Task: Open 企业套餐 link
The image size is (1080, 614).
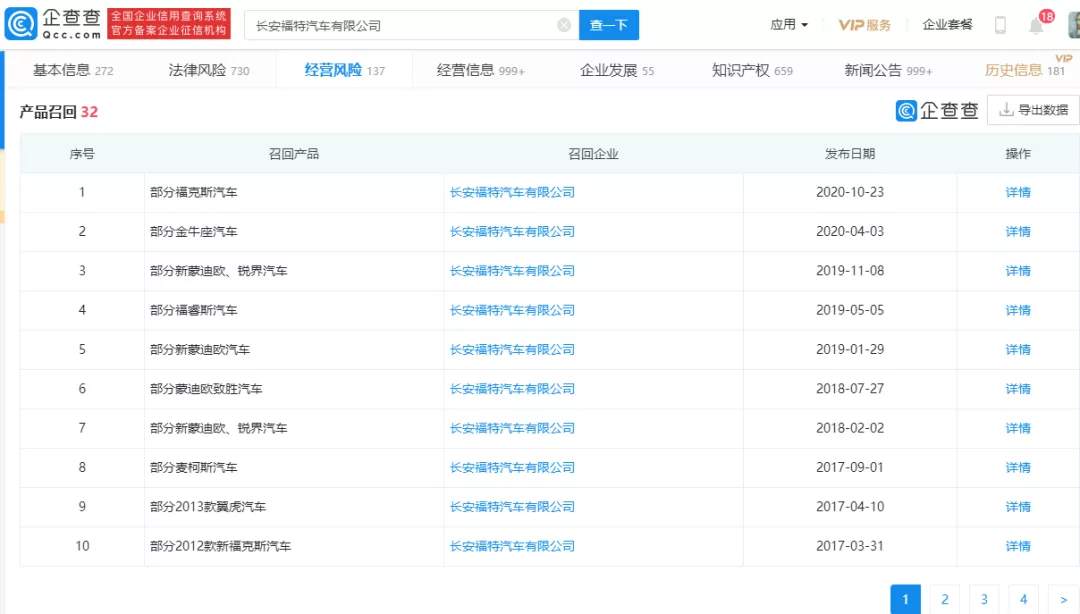Action: point(947,25)
